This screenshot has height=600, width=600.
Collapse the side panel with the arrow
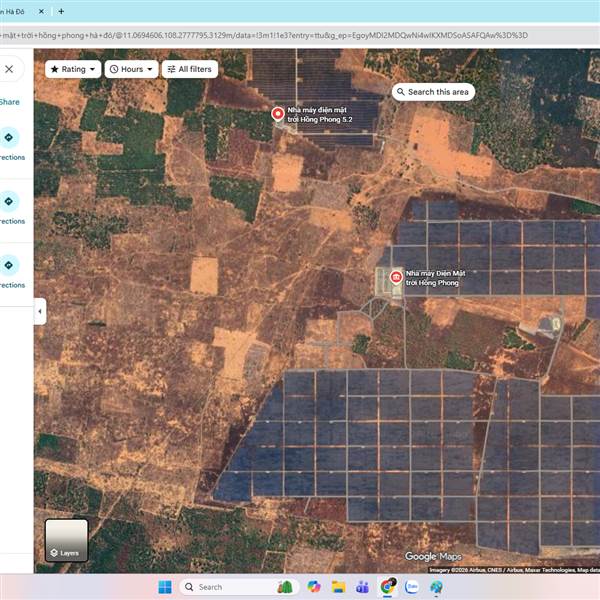point(40,311)
